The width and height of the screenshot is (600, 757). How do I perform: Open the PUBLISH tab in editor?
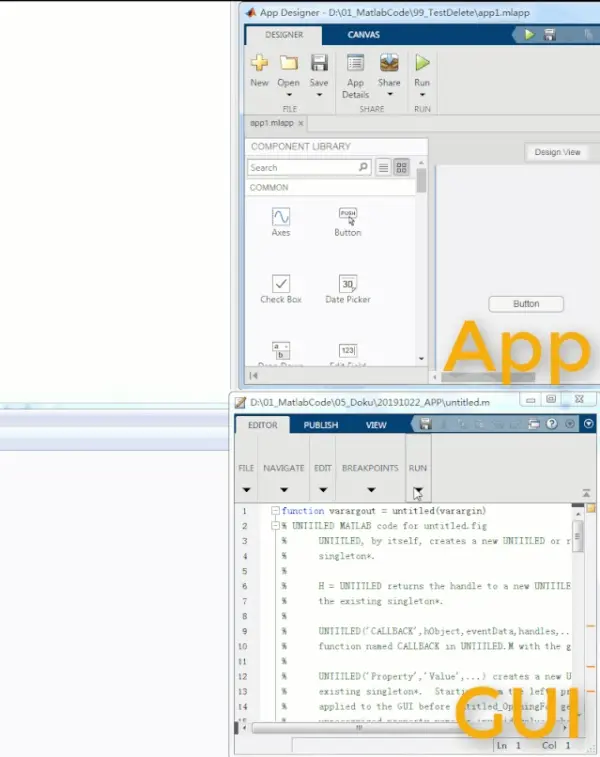point(321,425)
